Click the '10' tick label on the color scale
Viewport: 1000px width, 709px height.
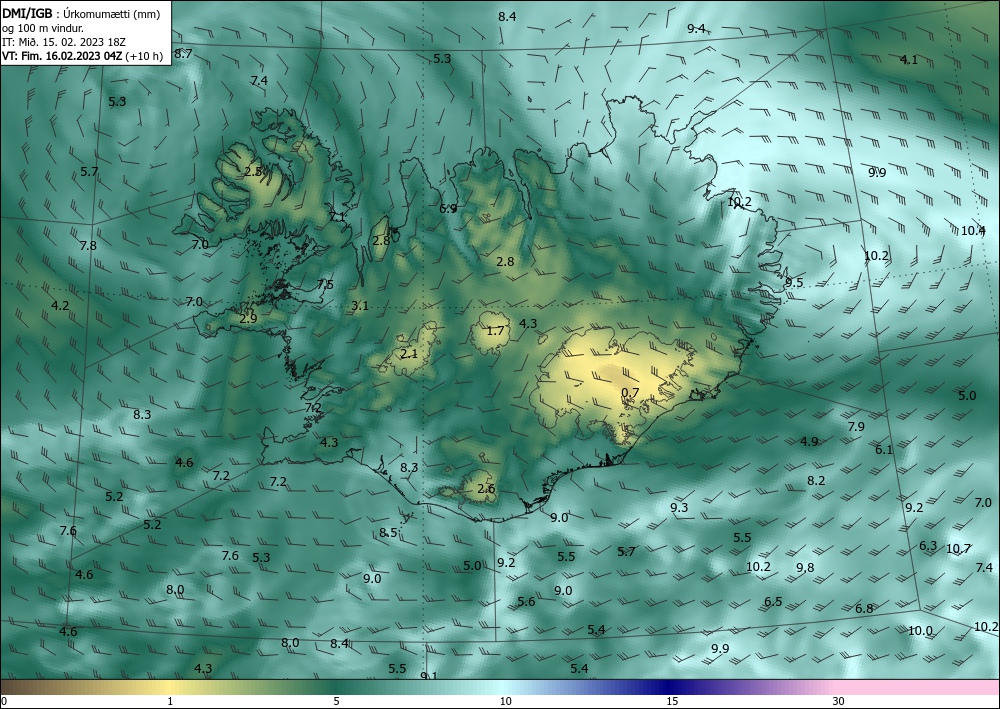point(506,701)
